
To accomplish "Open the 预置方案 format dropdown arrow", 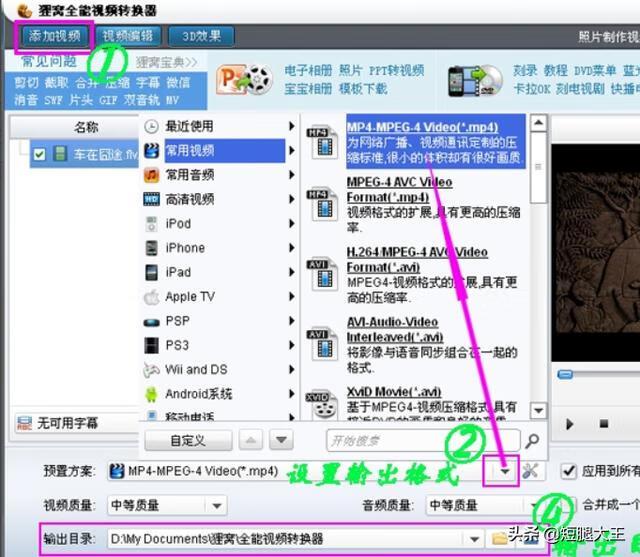I will point(505,471).
